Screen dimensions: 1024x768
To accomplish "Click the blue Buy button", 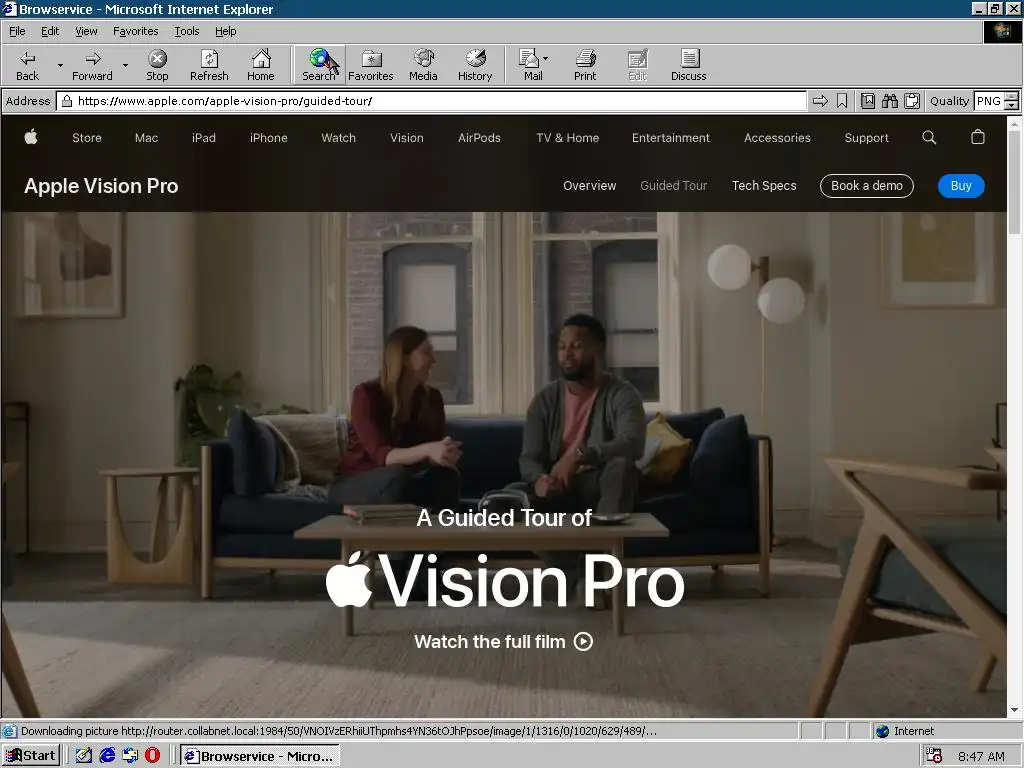I will click(961, 185).
